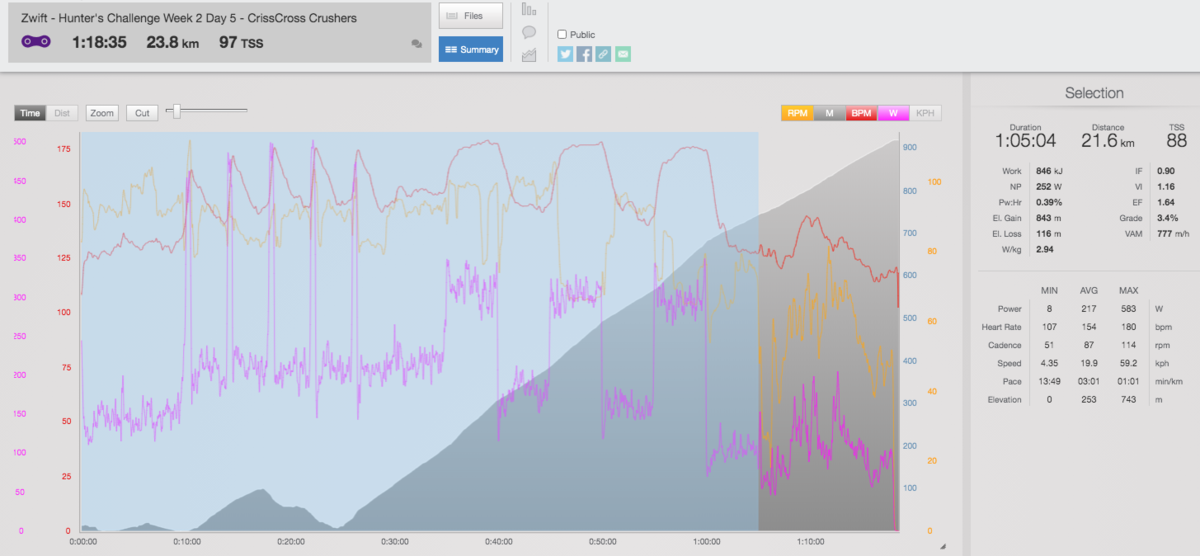Switch graph x-axis to Dist

(x=62, y=113)
